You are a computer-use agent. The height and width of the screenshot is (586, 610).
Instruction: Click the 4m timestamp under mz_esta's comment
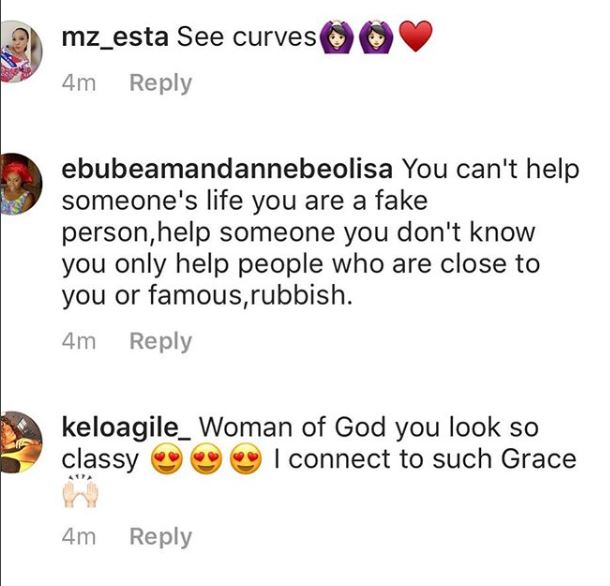click(x=79, y=83)
